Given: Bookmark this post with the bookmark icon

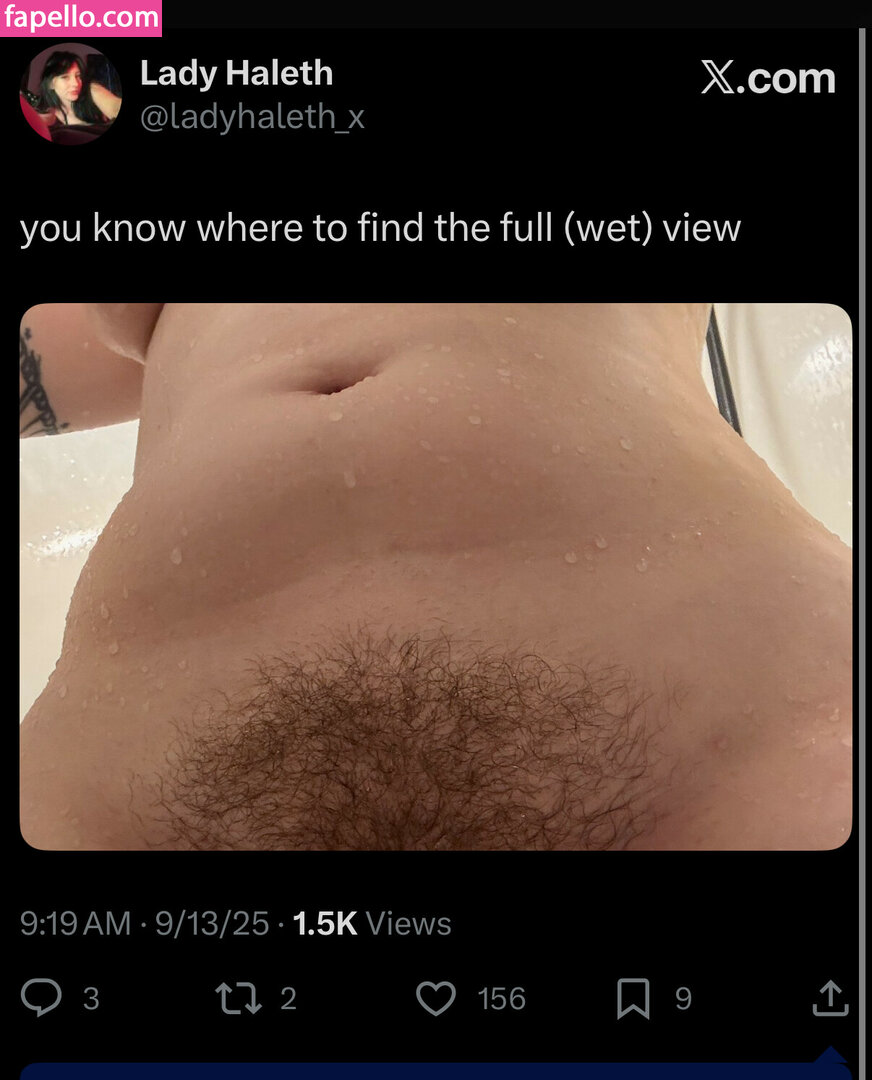Looking at the screenshot, I should [x=633, y=998].
